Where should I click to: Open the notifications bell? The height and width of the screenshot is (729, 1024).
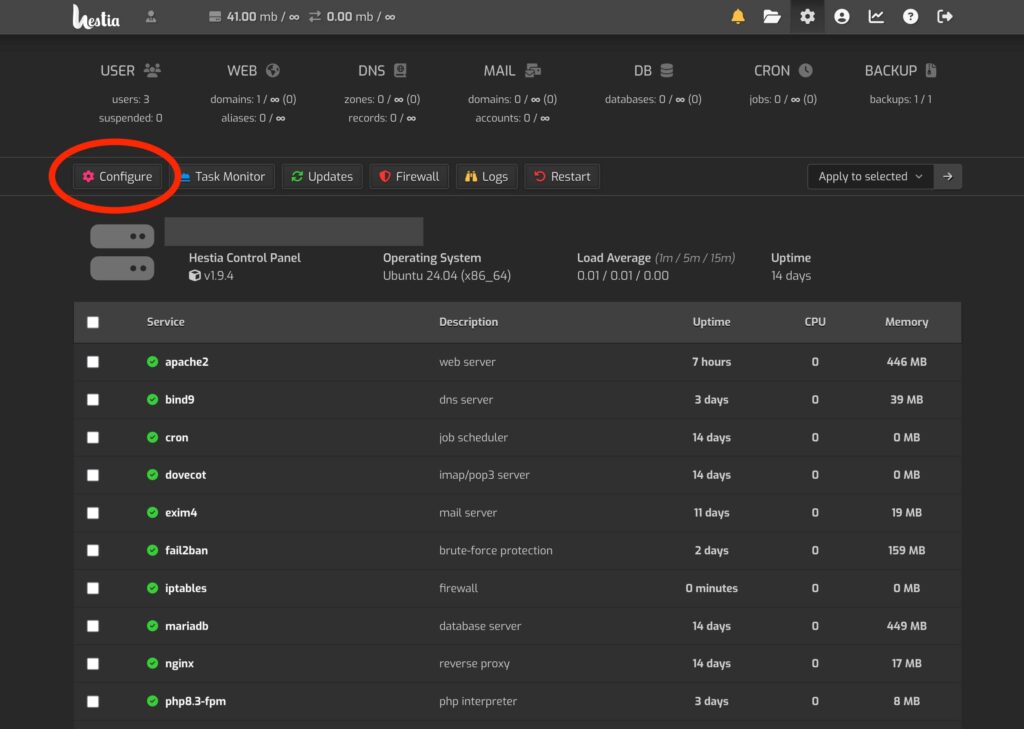[738, 16]
